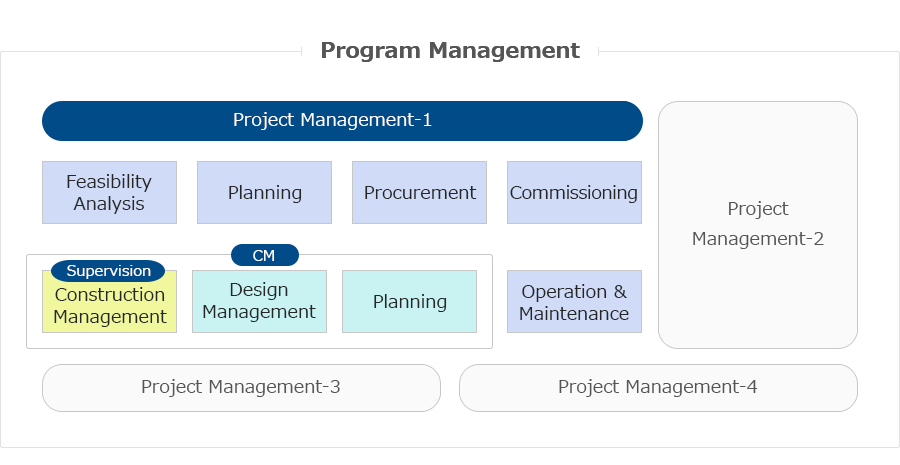Screen dimensions: 900x465
Task: Click the Program Management title
Action: pyautogui.click(x=450, y=51)
